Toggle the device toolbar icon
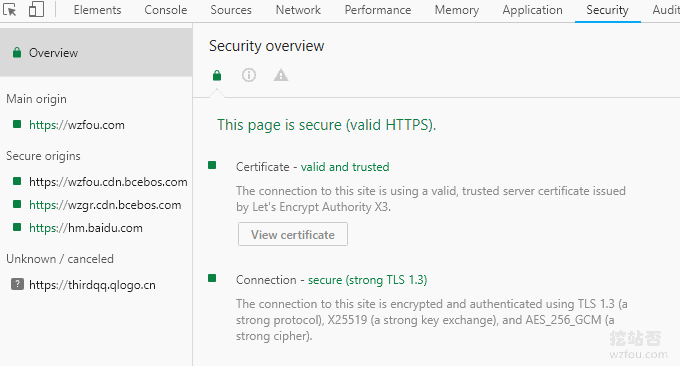 click(36, 9)
